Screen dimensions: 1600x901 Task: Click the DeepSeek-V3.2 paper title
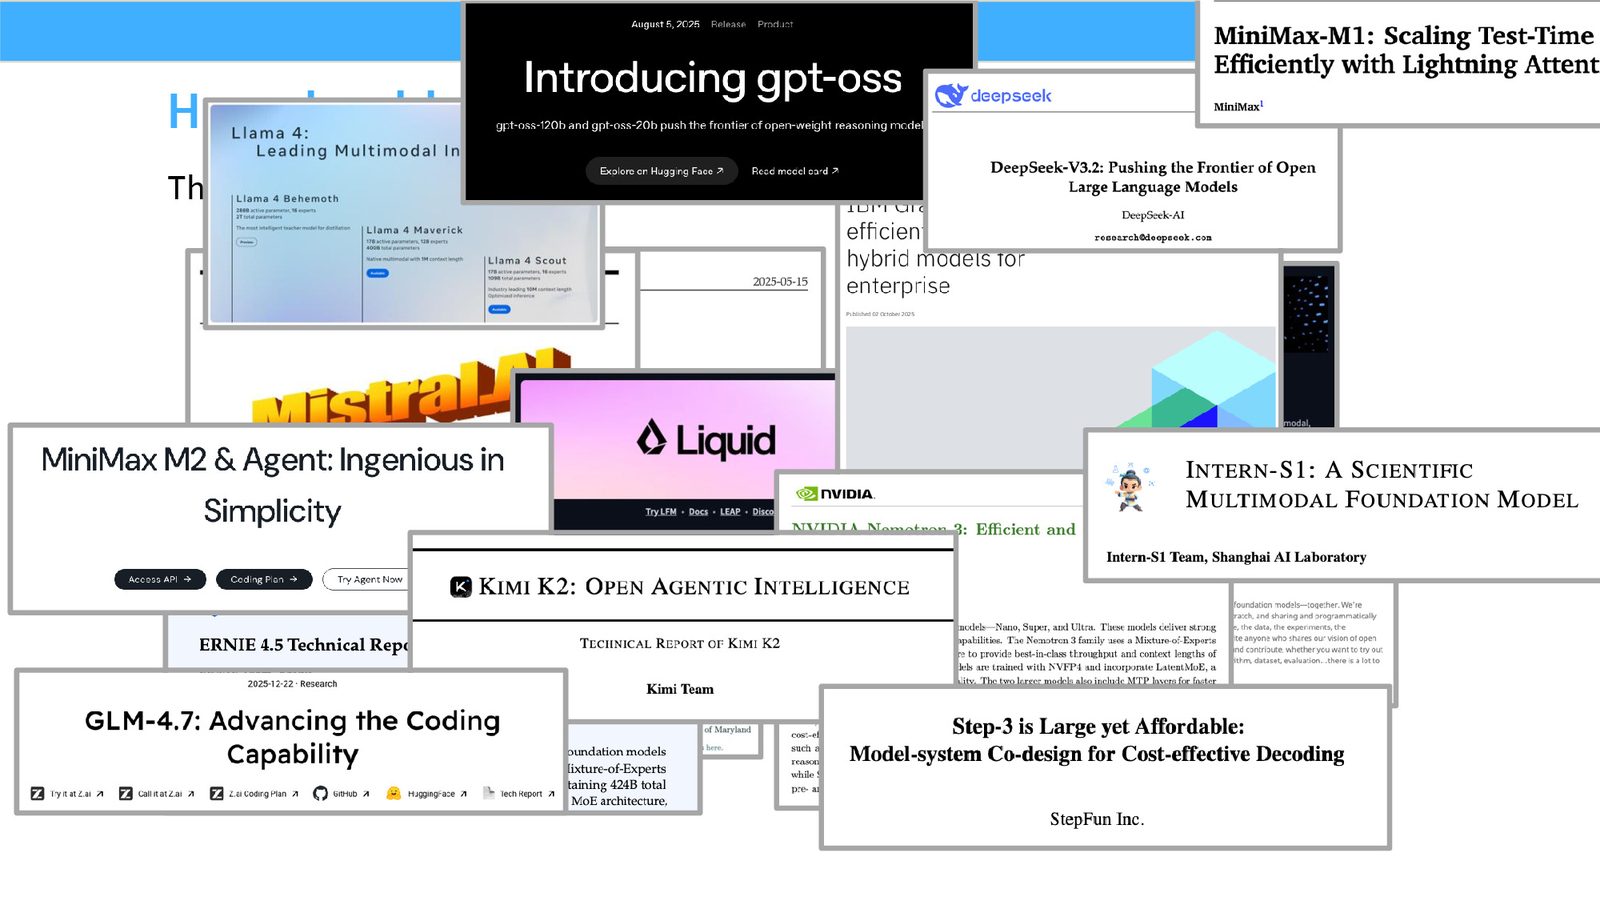pos(1153,177)
